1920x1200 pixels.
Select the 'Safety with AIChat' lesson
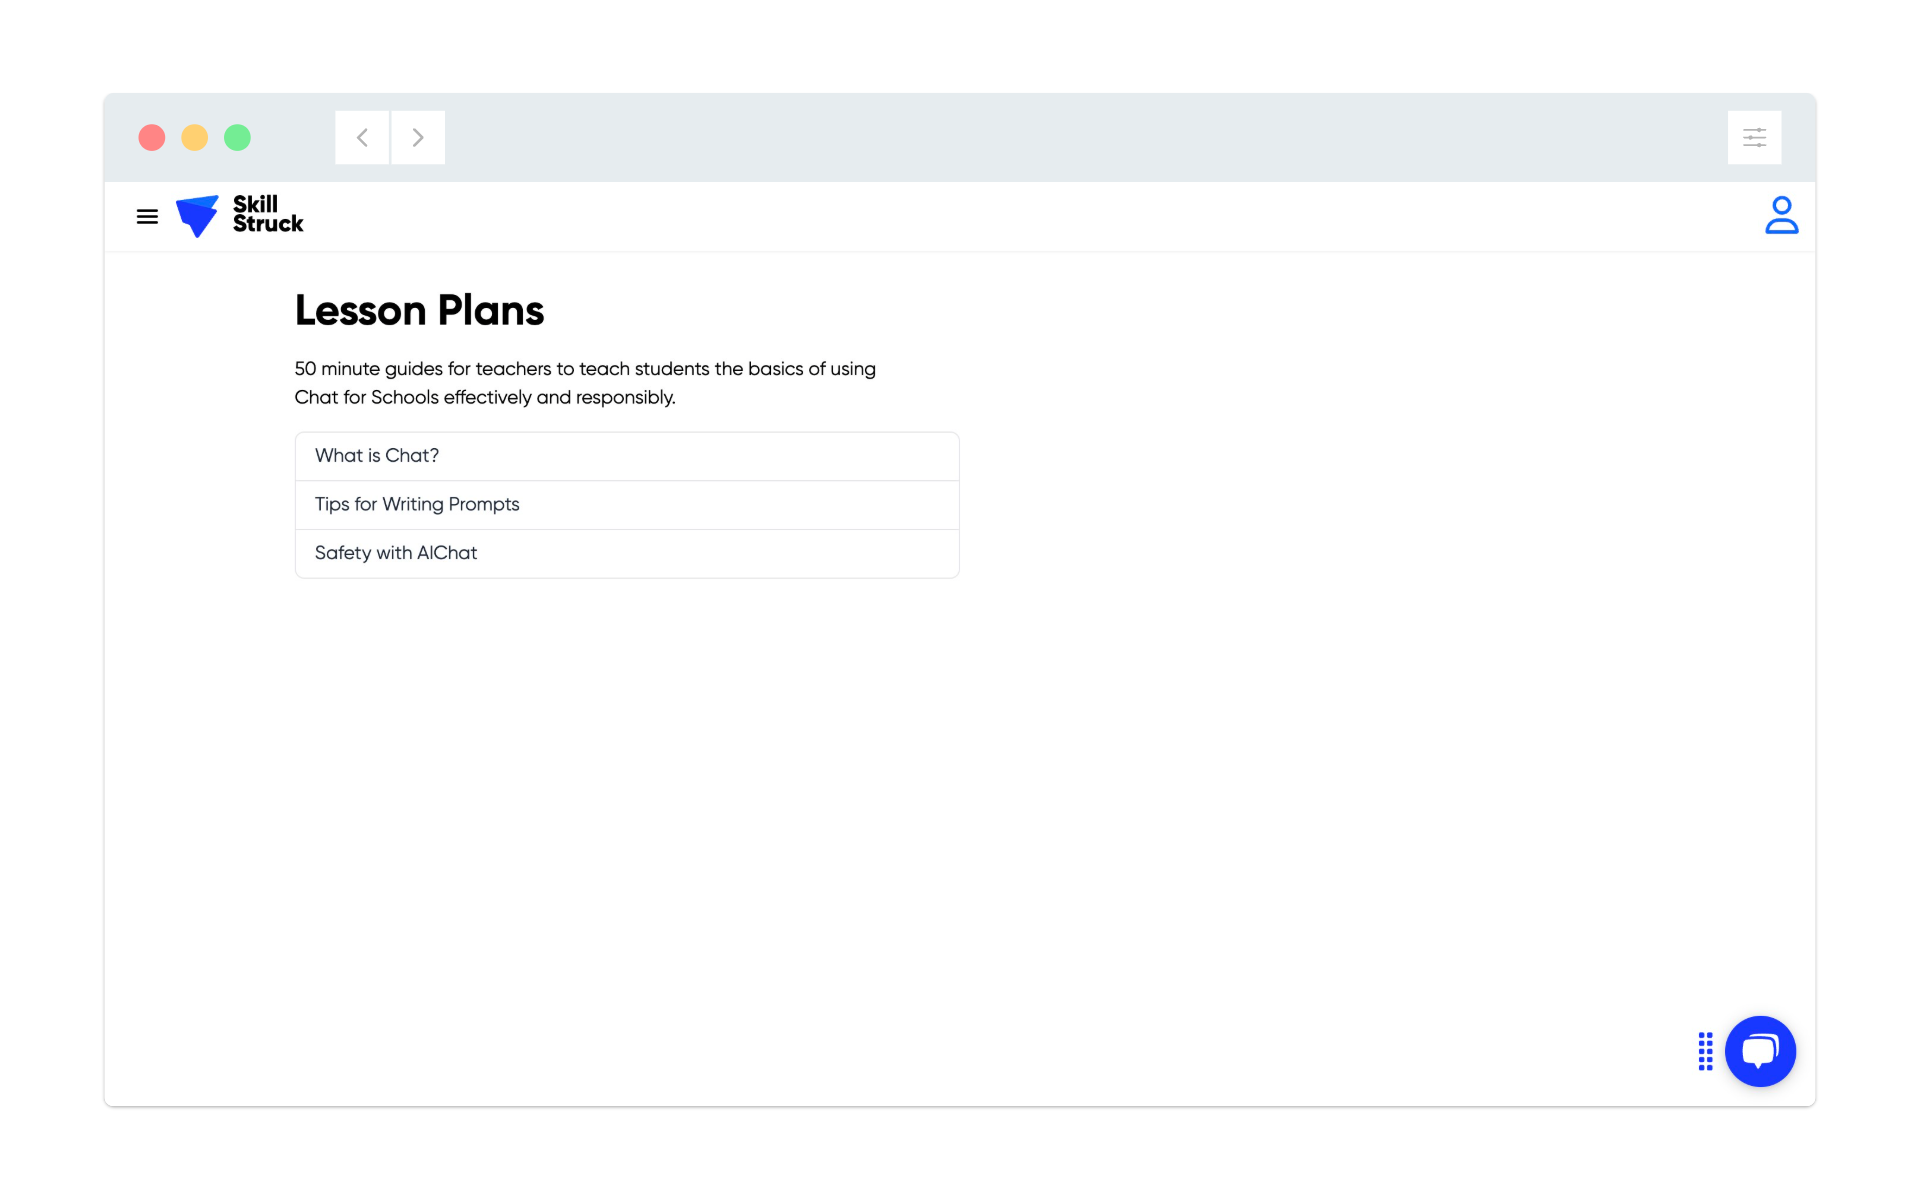(x=627, y=553)
